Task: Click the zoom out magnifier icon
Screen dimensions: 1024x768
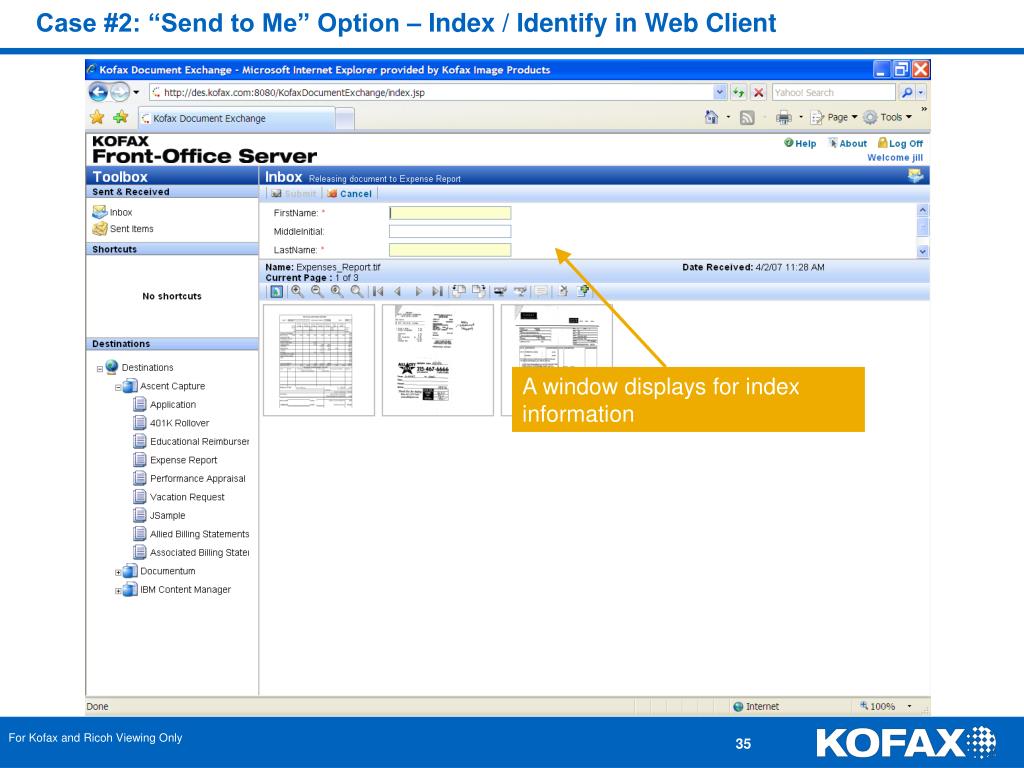Action: tap(317, 291)
